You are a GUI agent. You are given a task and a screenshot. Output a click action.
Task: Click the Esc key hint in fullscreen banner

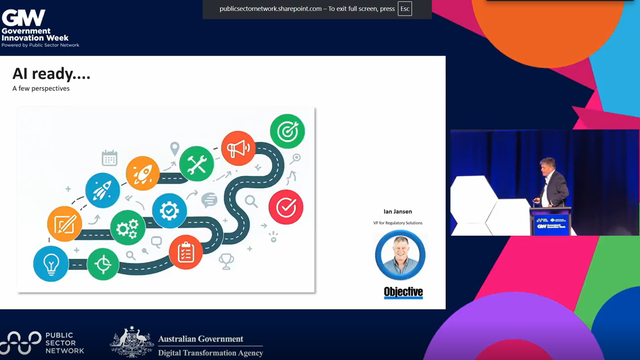404,9
